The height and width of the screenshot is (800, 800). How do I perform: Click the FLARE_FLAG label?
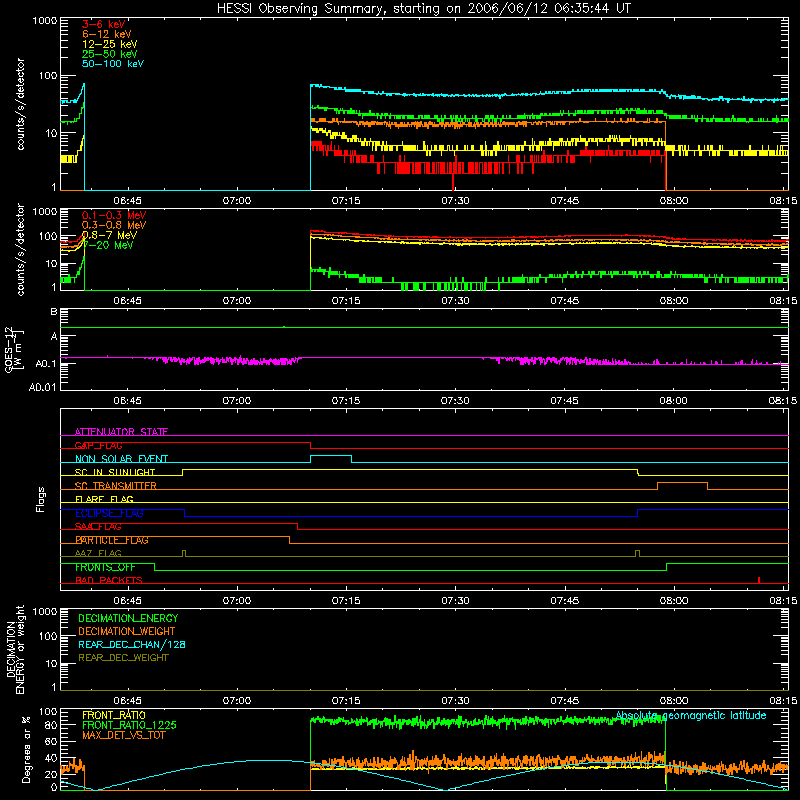click(104, 499)
